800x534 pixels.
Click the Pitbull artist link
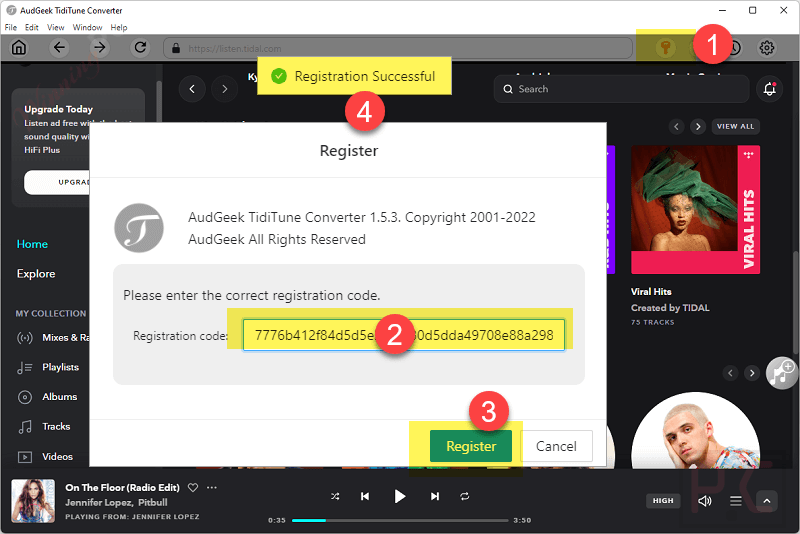153,502
